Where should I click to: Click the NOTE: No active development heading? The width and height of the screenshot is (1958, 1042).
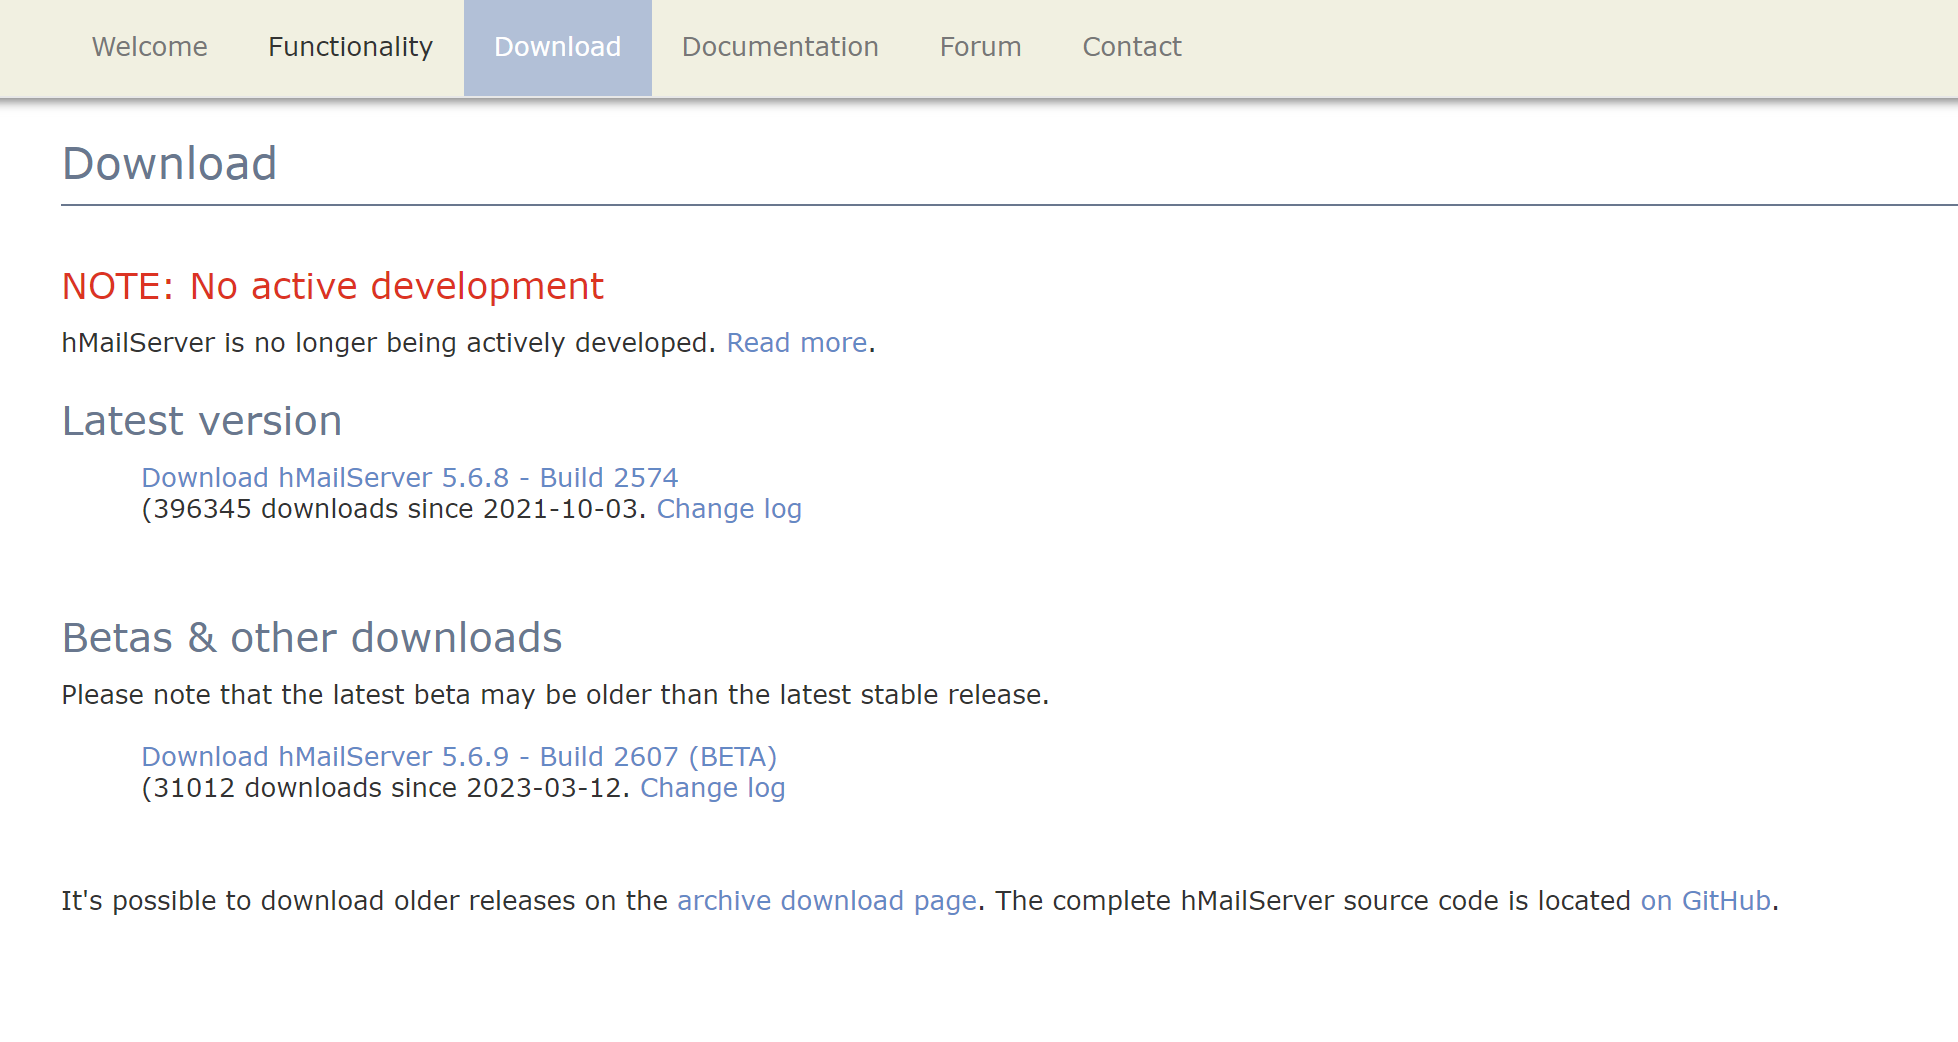(333, 287)
